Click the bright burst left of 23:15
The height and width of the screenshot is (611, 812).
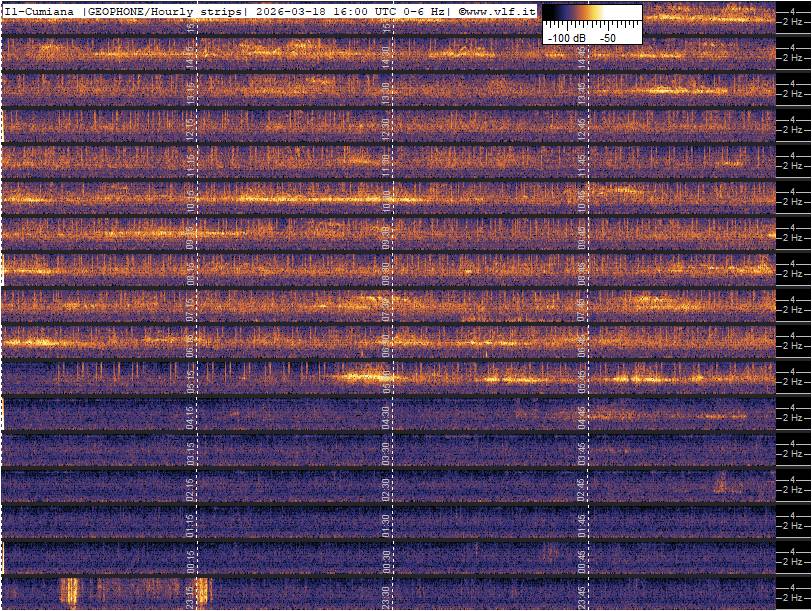click(69, 591)
